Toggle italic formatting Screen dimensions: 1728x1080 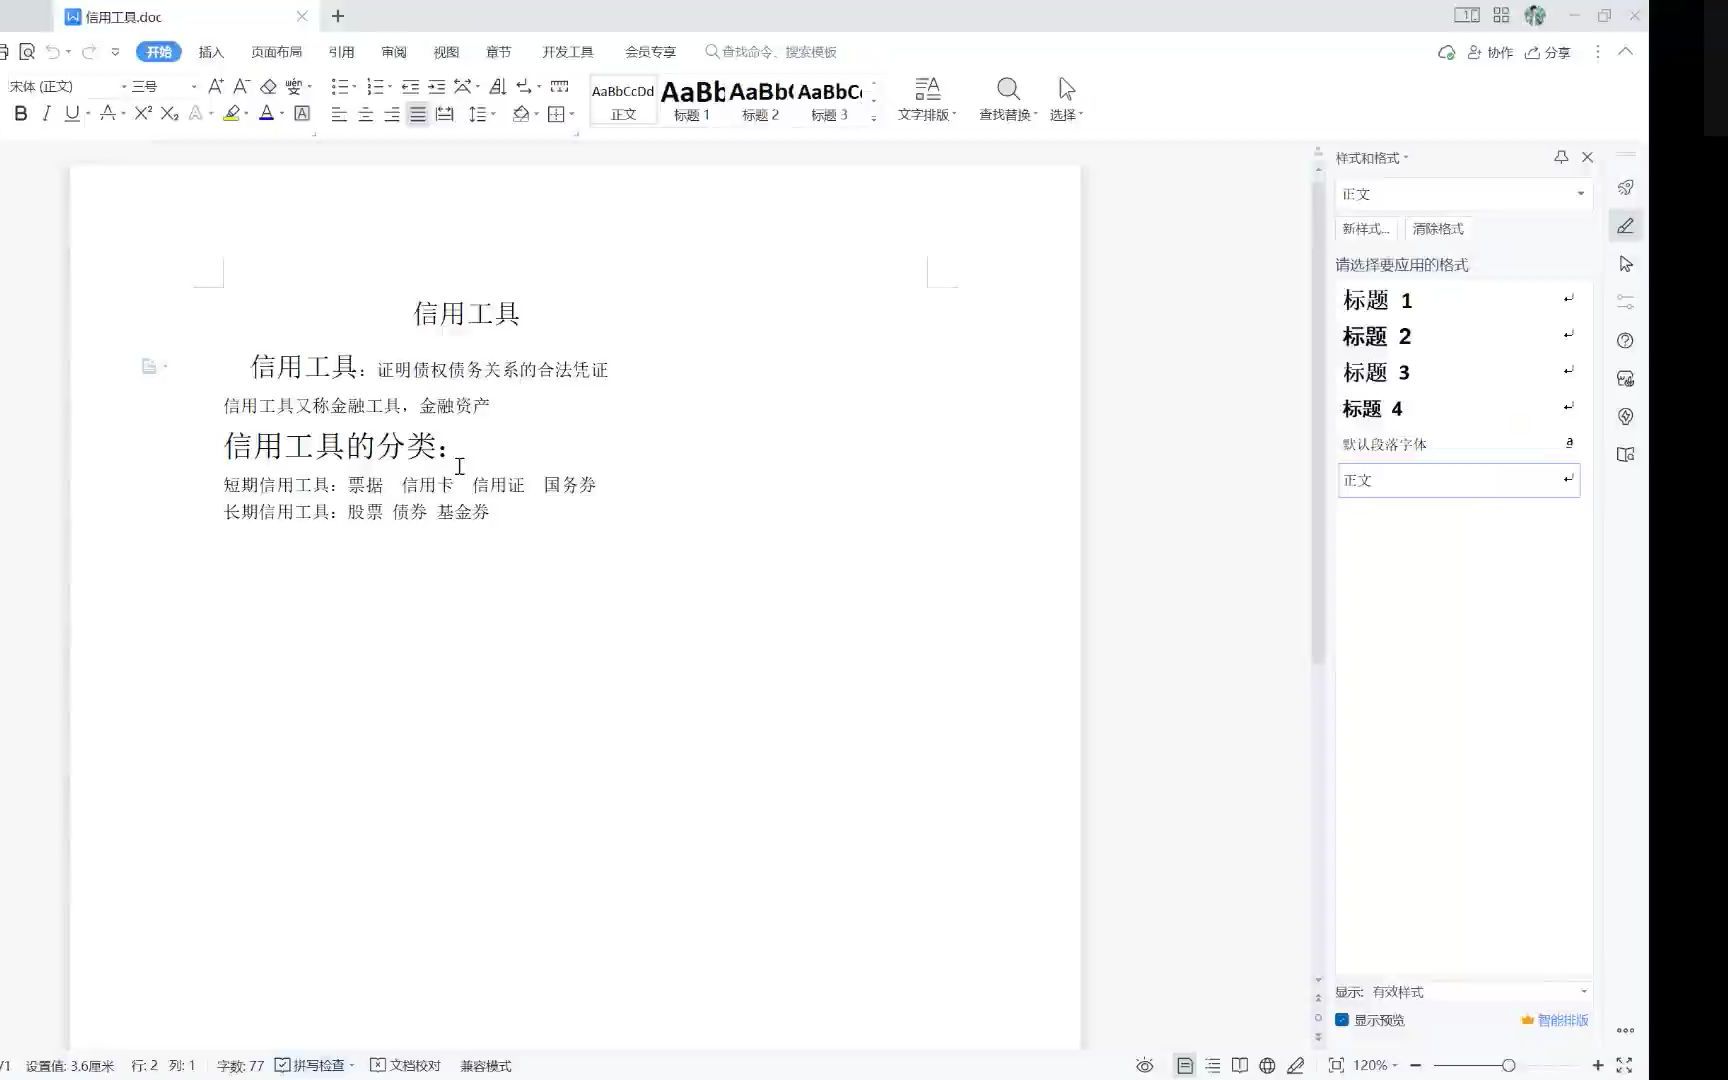(x=46, y=114)
